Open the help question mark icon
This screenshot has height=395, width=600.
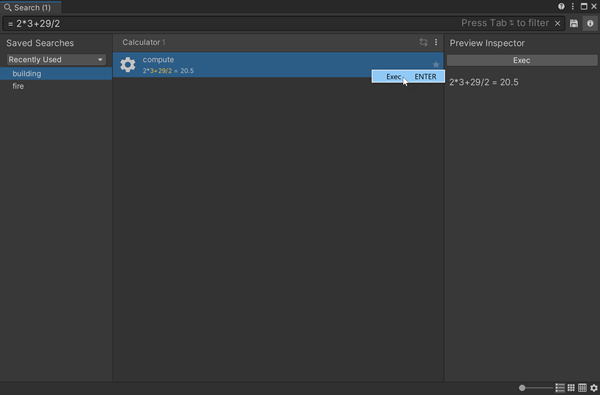pyautogui.click(x=561, y=6)
